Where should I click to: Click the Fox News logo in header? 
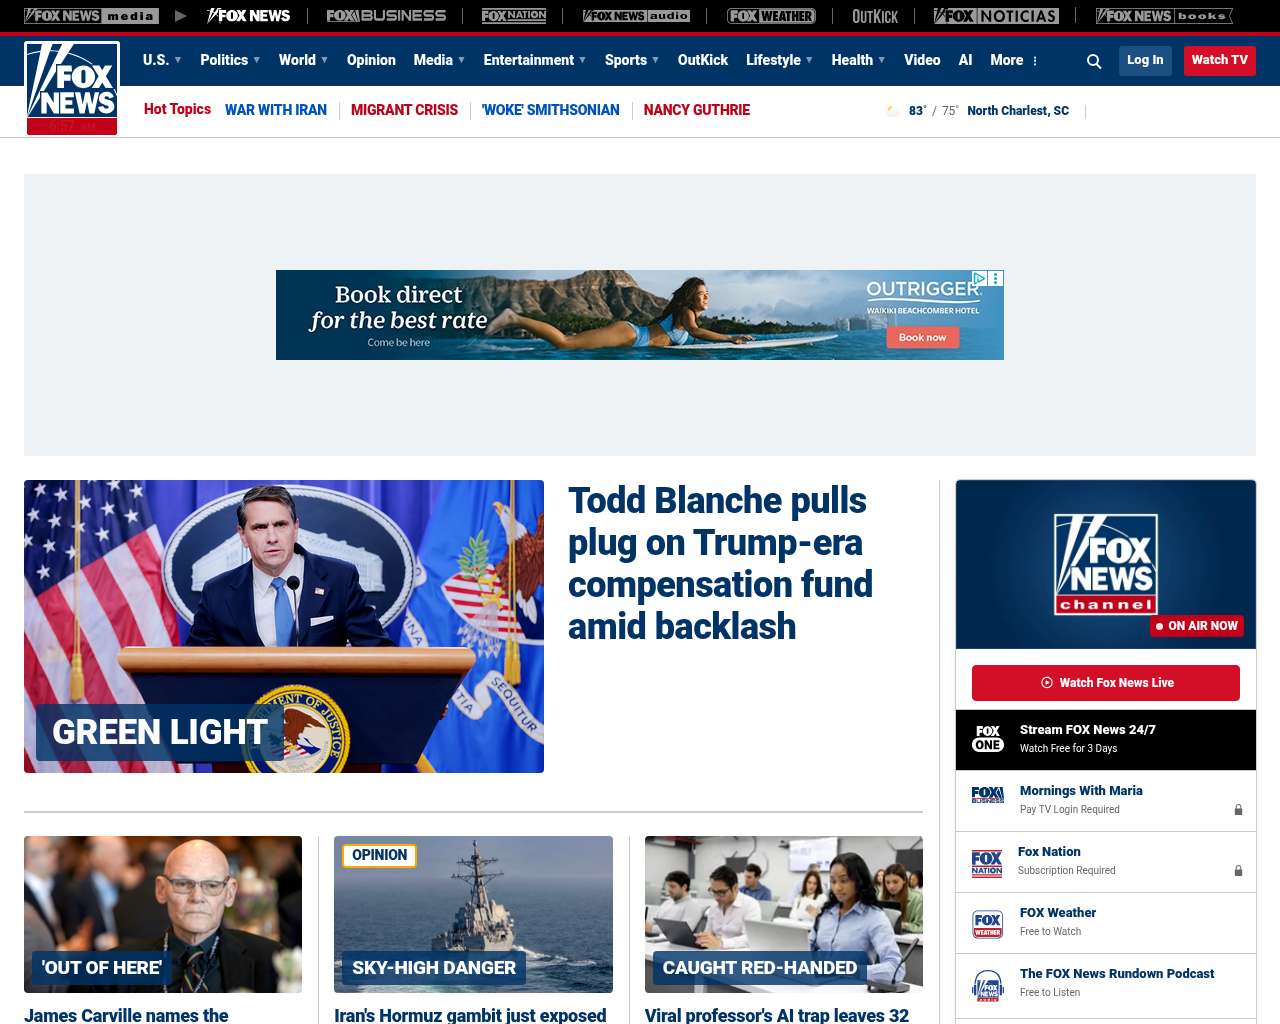[x=72, y=88]
